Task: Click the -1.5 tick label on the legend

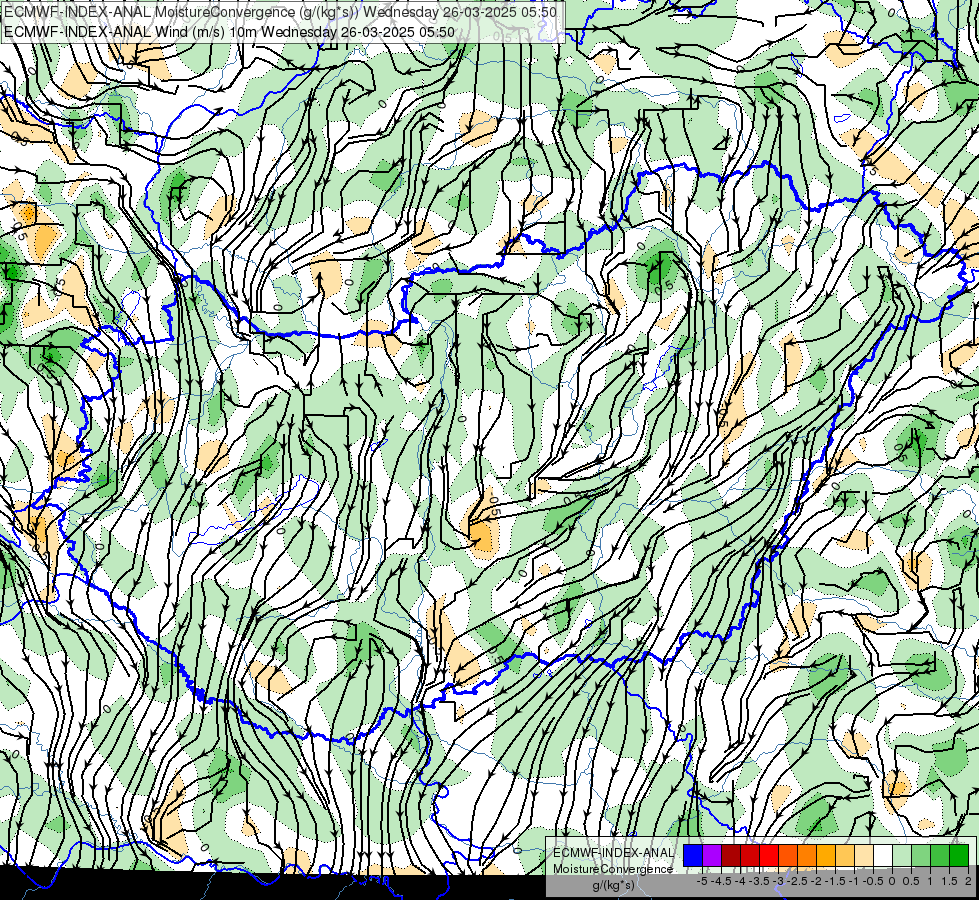Action: point(835,881)
